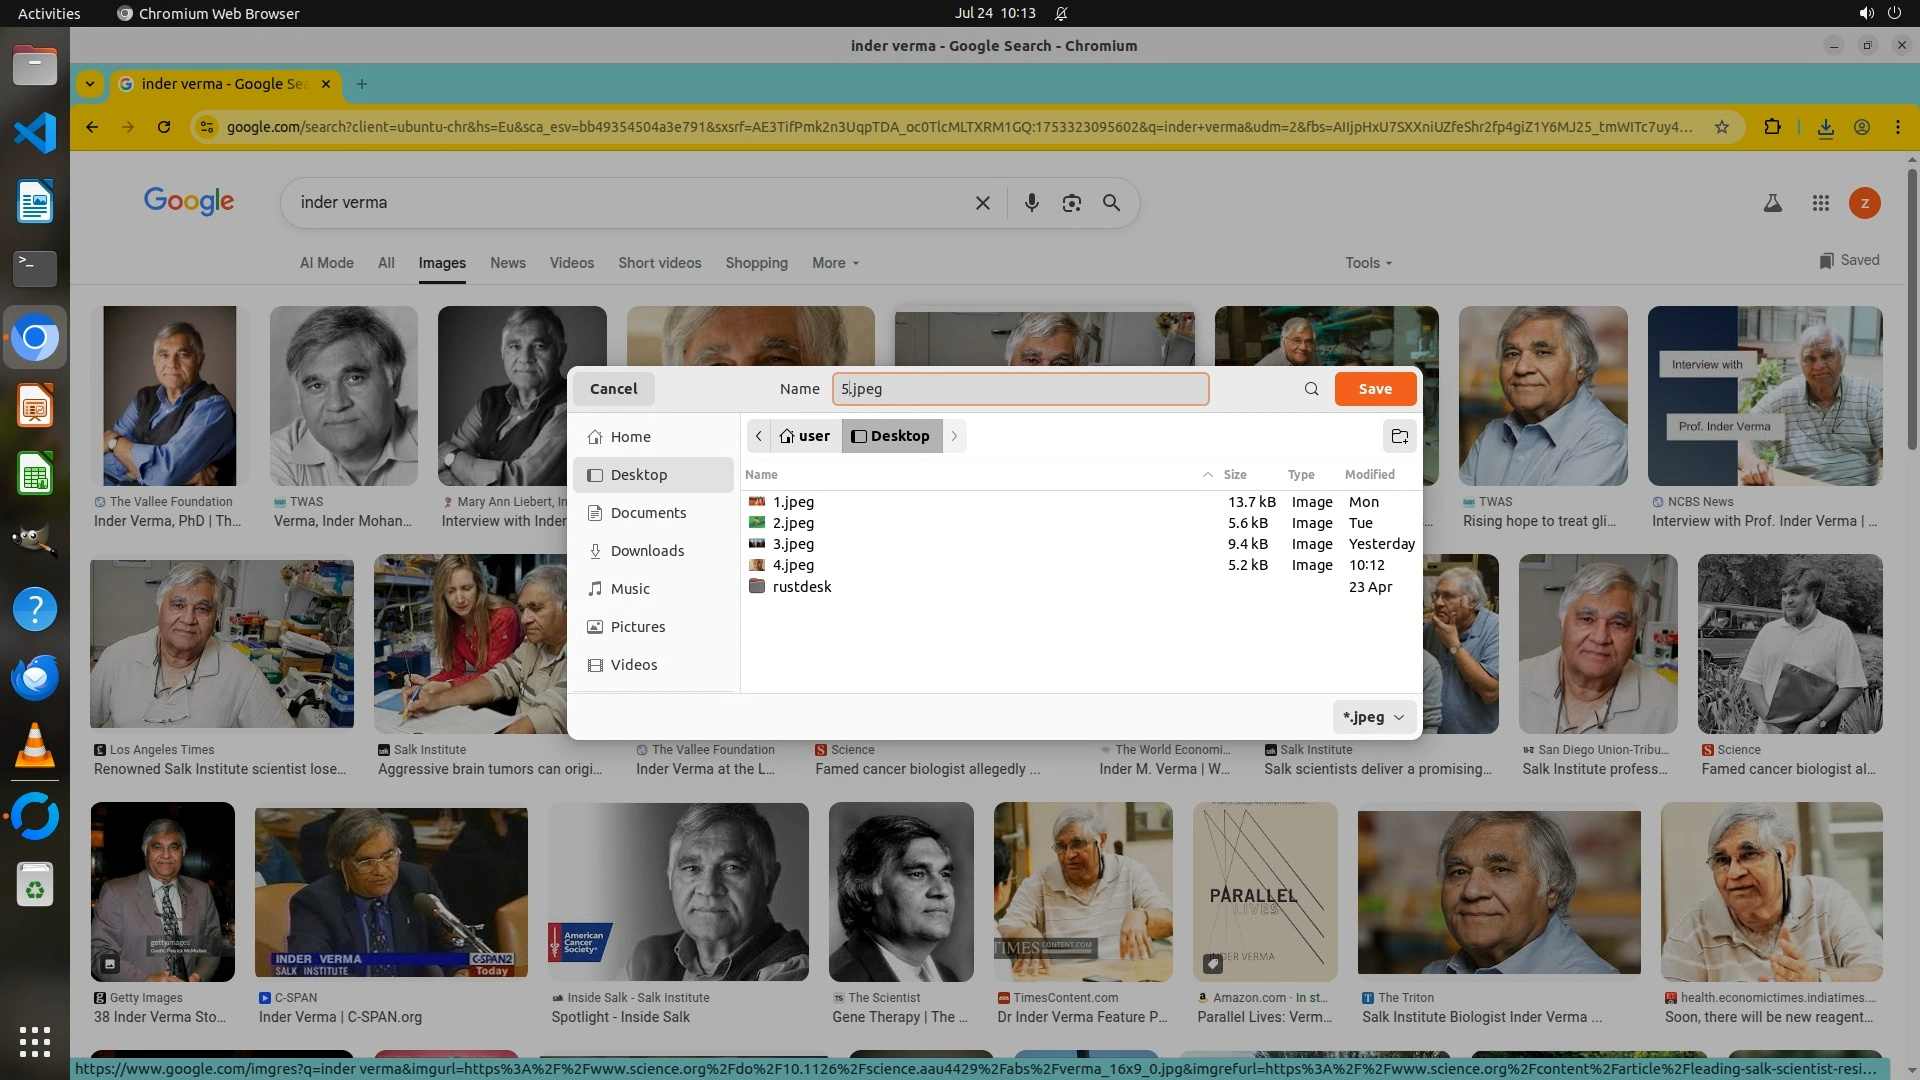Cancel the save file dialog
The width and height of the screenshot is (1920, 1080).
613,389
